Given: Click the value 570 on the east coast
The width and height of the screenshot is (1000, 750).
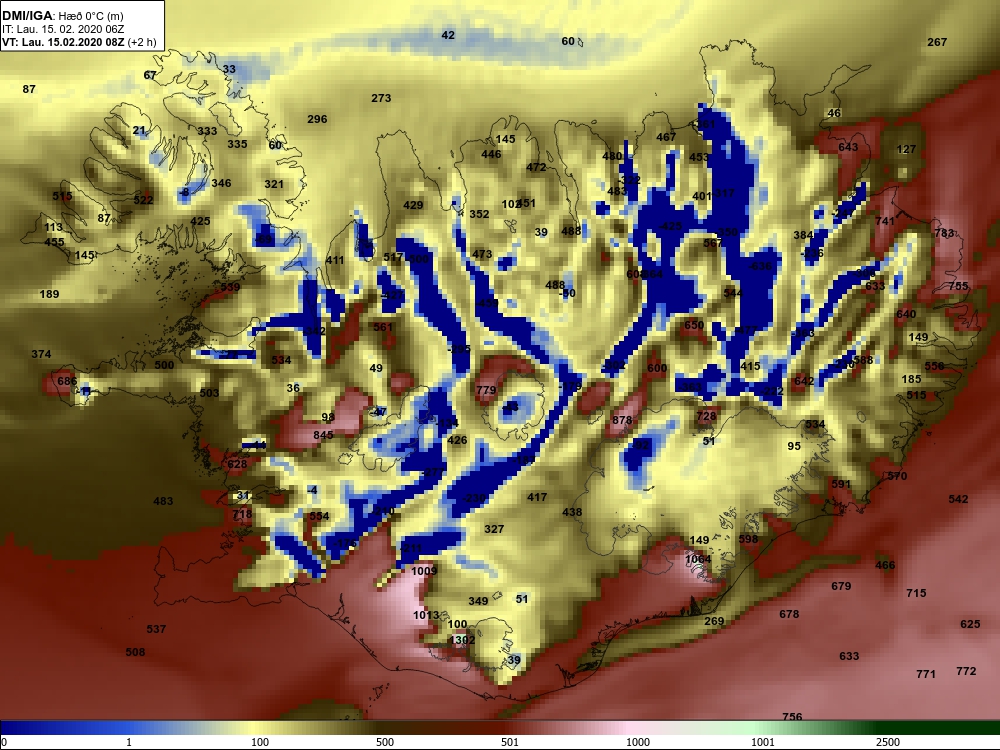Looking at the screenshot, I should 897,476.
